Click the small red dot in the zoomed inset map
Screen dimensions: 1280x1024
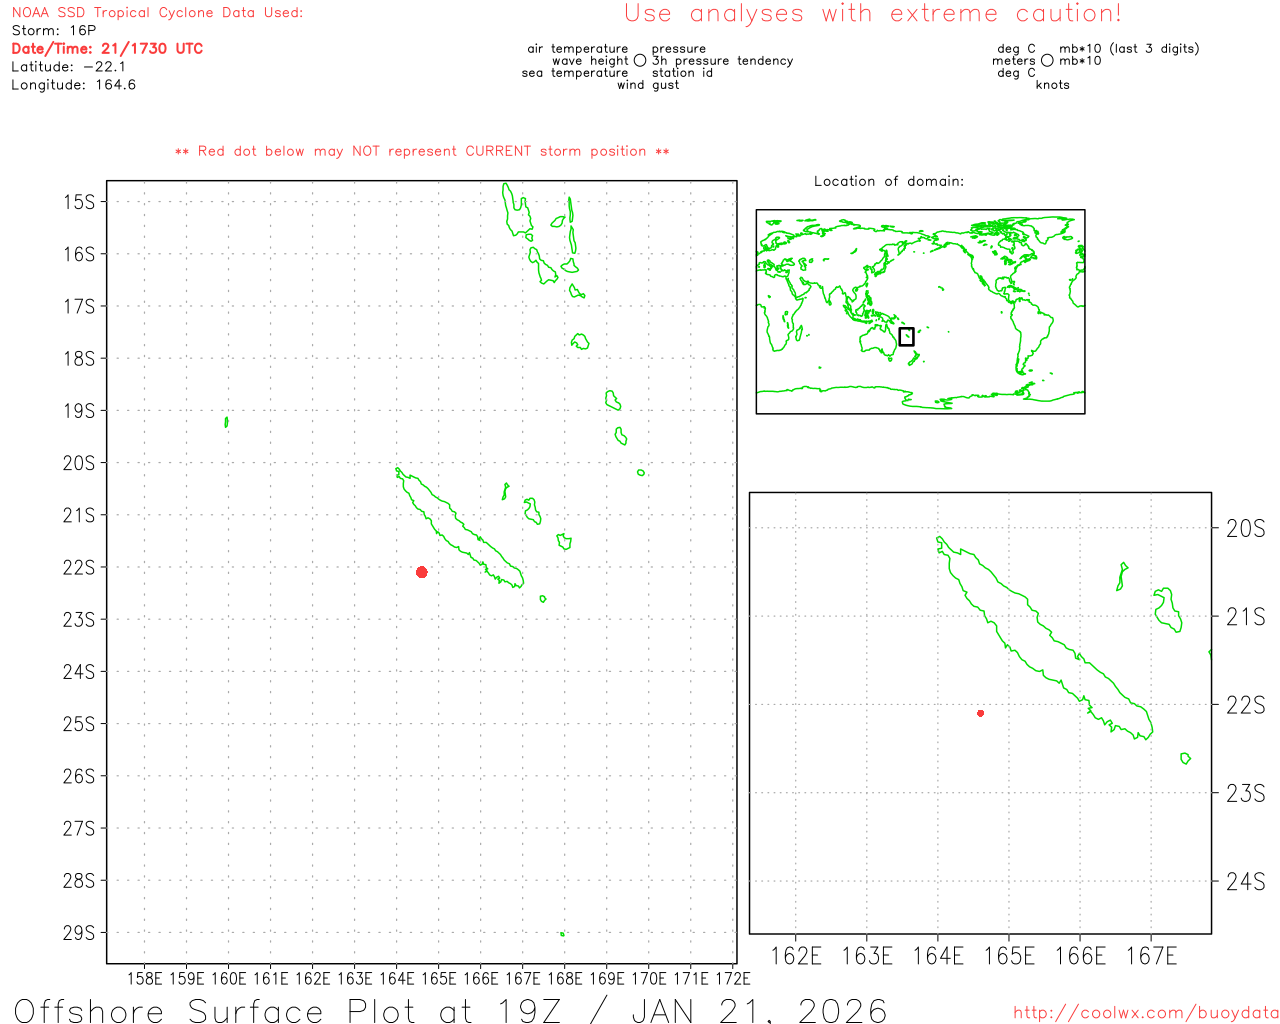click(x=980, y=713)
